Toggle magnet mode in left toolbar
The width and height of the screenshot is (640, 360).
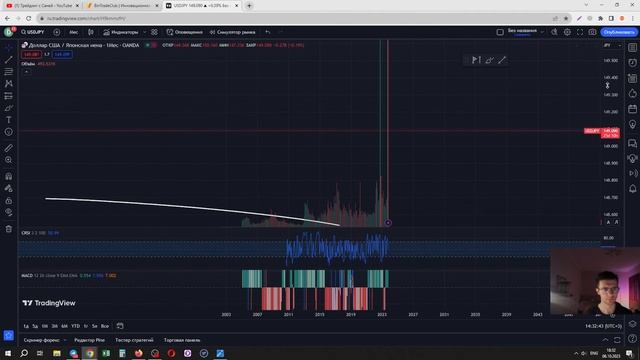coord(9,176)
